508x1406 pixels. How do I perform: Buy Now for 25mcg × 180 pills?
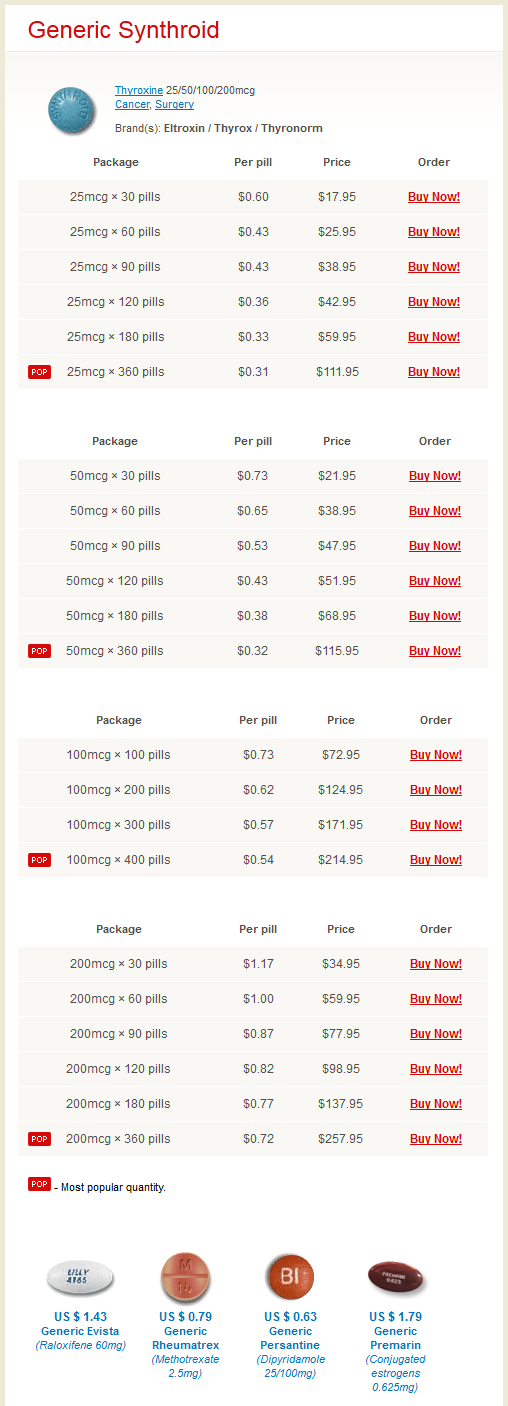[434, 337]
